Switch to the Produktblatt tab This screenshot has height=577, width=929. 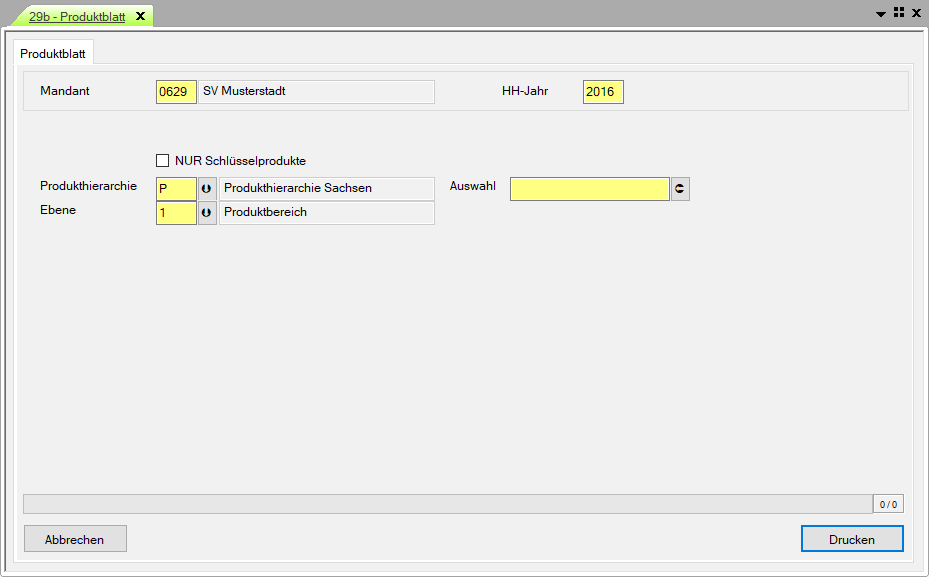coord(53,53)
